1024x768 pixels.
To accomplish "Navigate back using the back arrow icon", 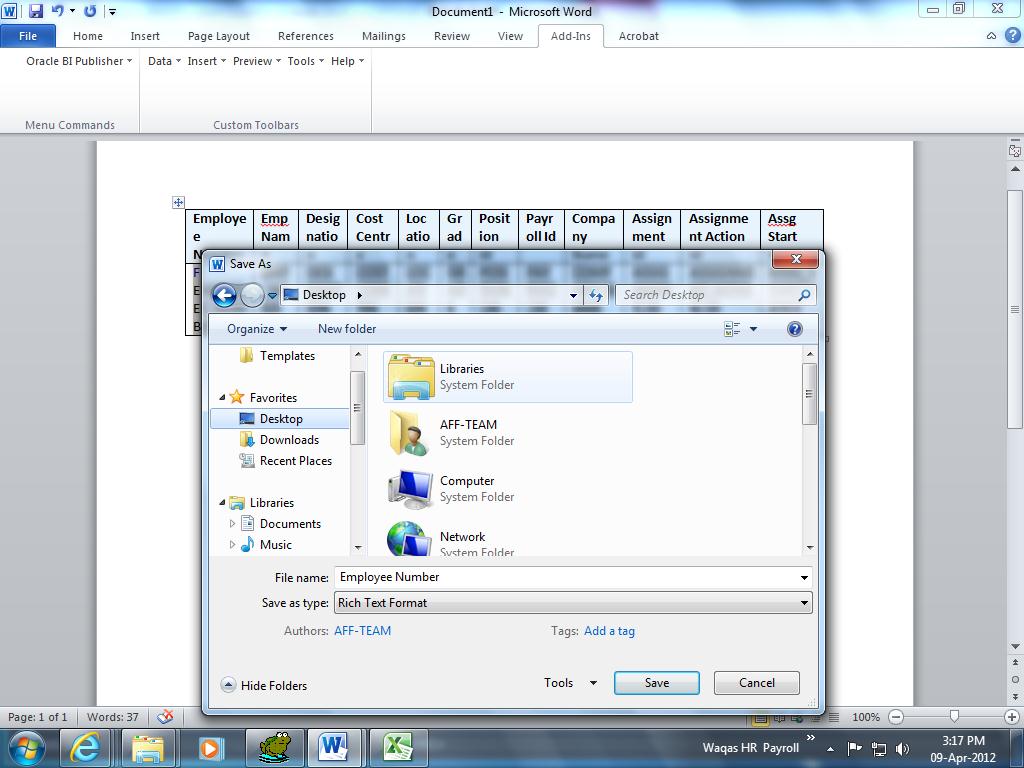I will pos(226,294).
